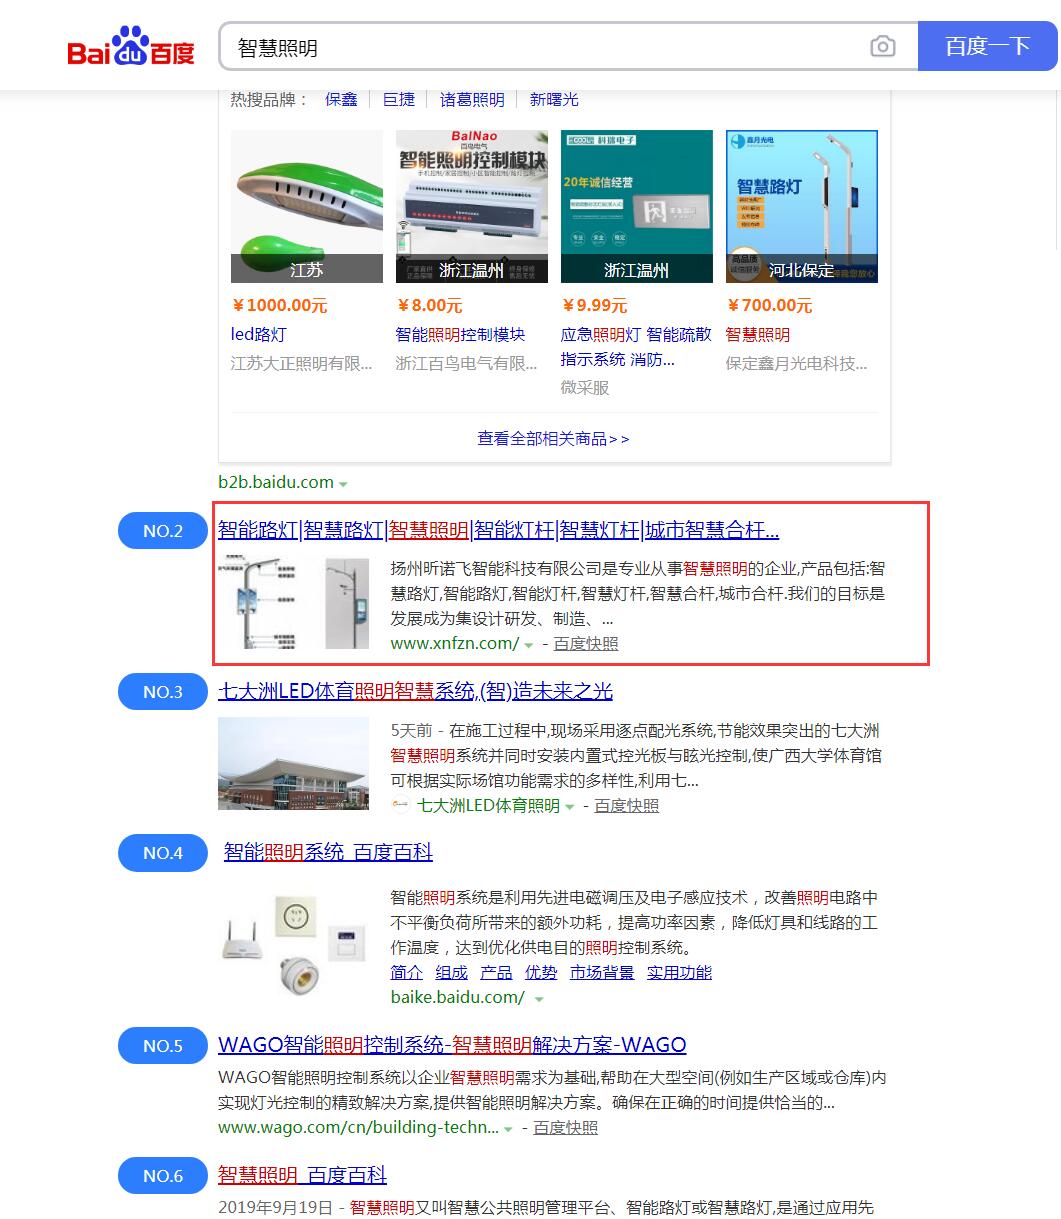
Task: Open the WAGO智能照明控制系统 result title
Action: 452,1045
